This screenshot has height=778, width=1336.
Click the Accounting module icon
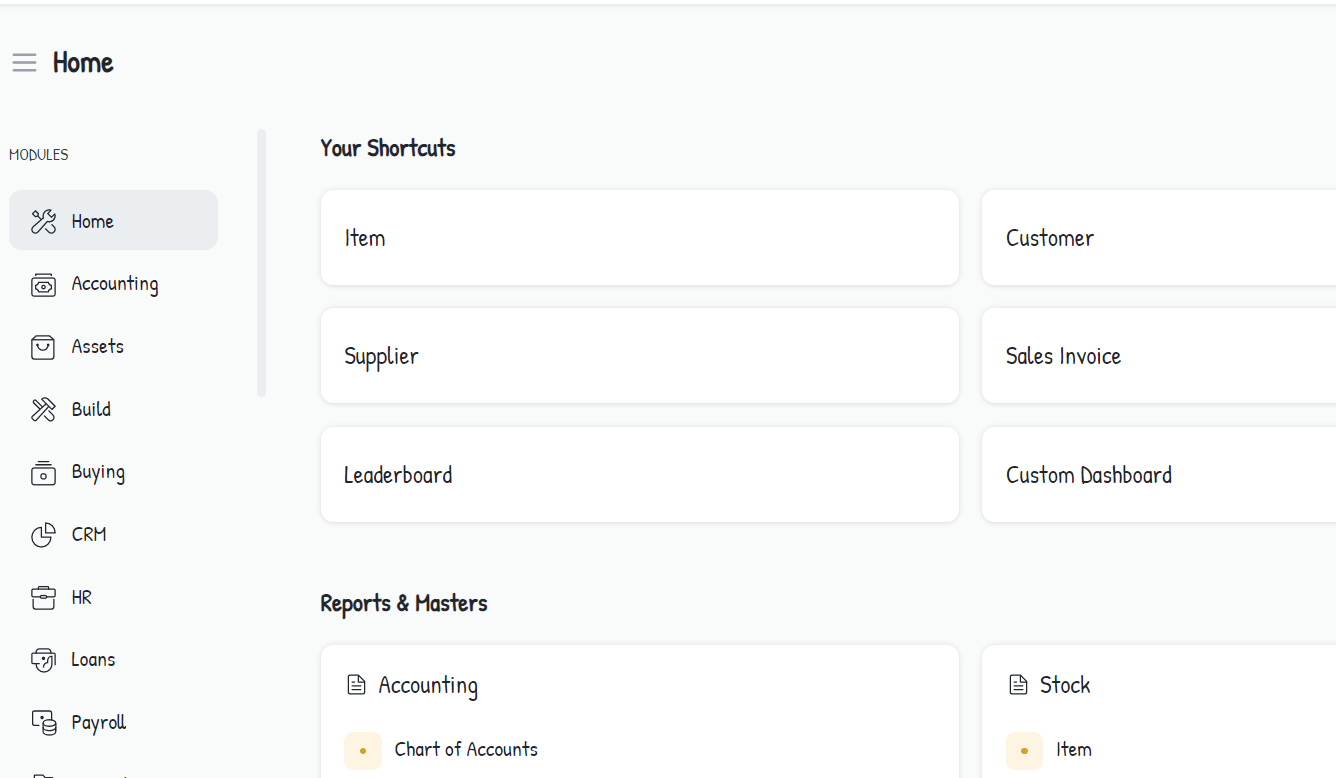tap(43, 285)
